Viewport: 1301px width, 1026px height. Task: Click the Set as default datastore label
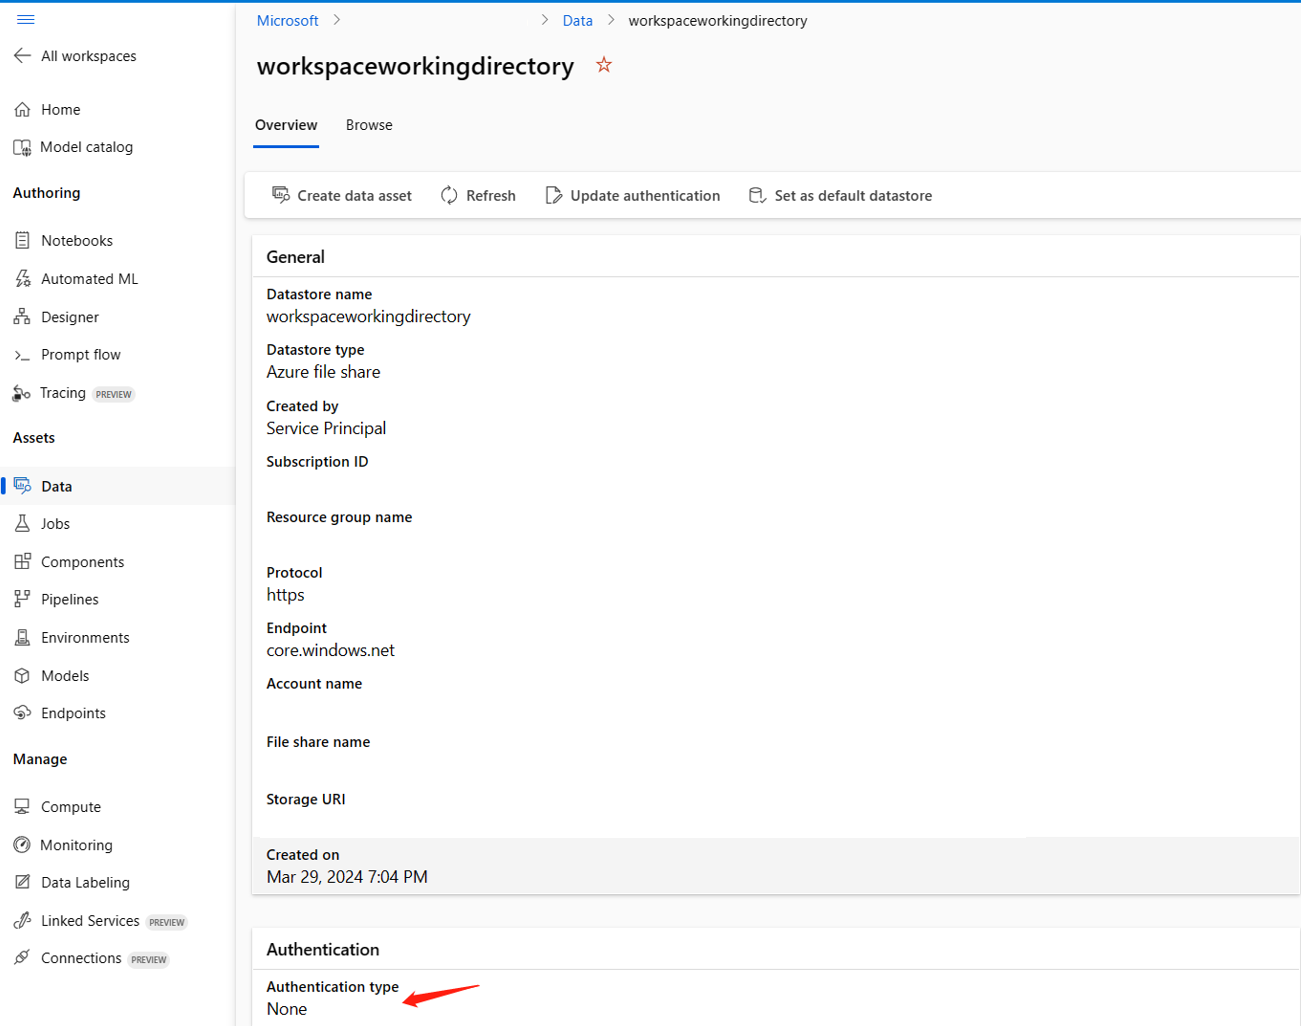click(x=853, y=196)
